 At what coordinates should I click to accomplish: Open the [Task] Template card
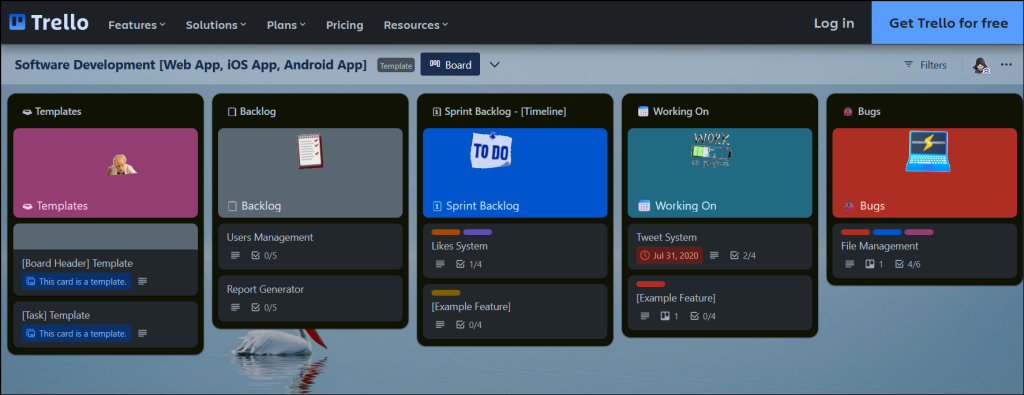point(105,324)
